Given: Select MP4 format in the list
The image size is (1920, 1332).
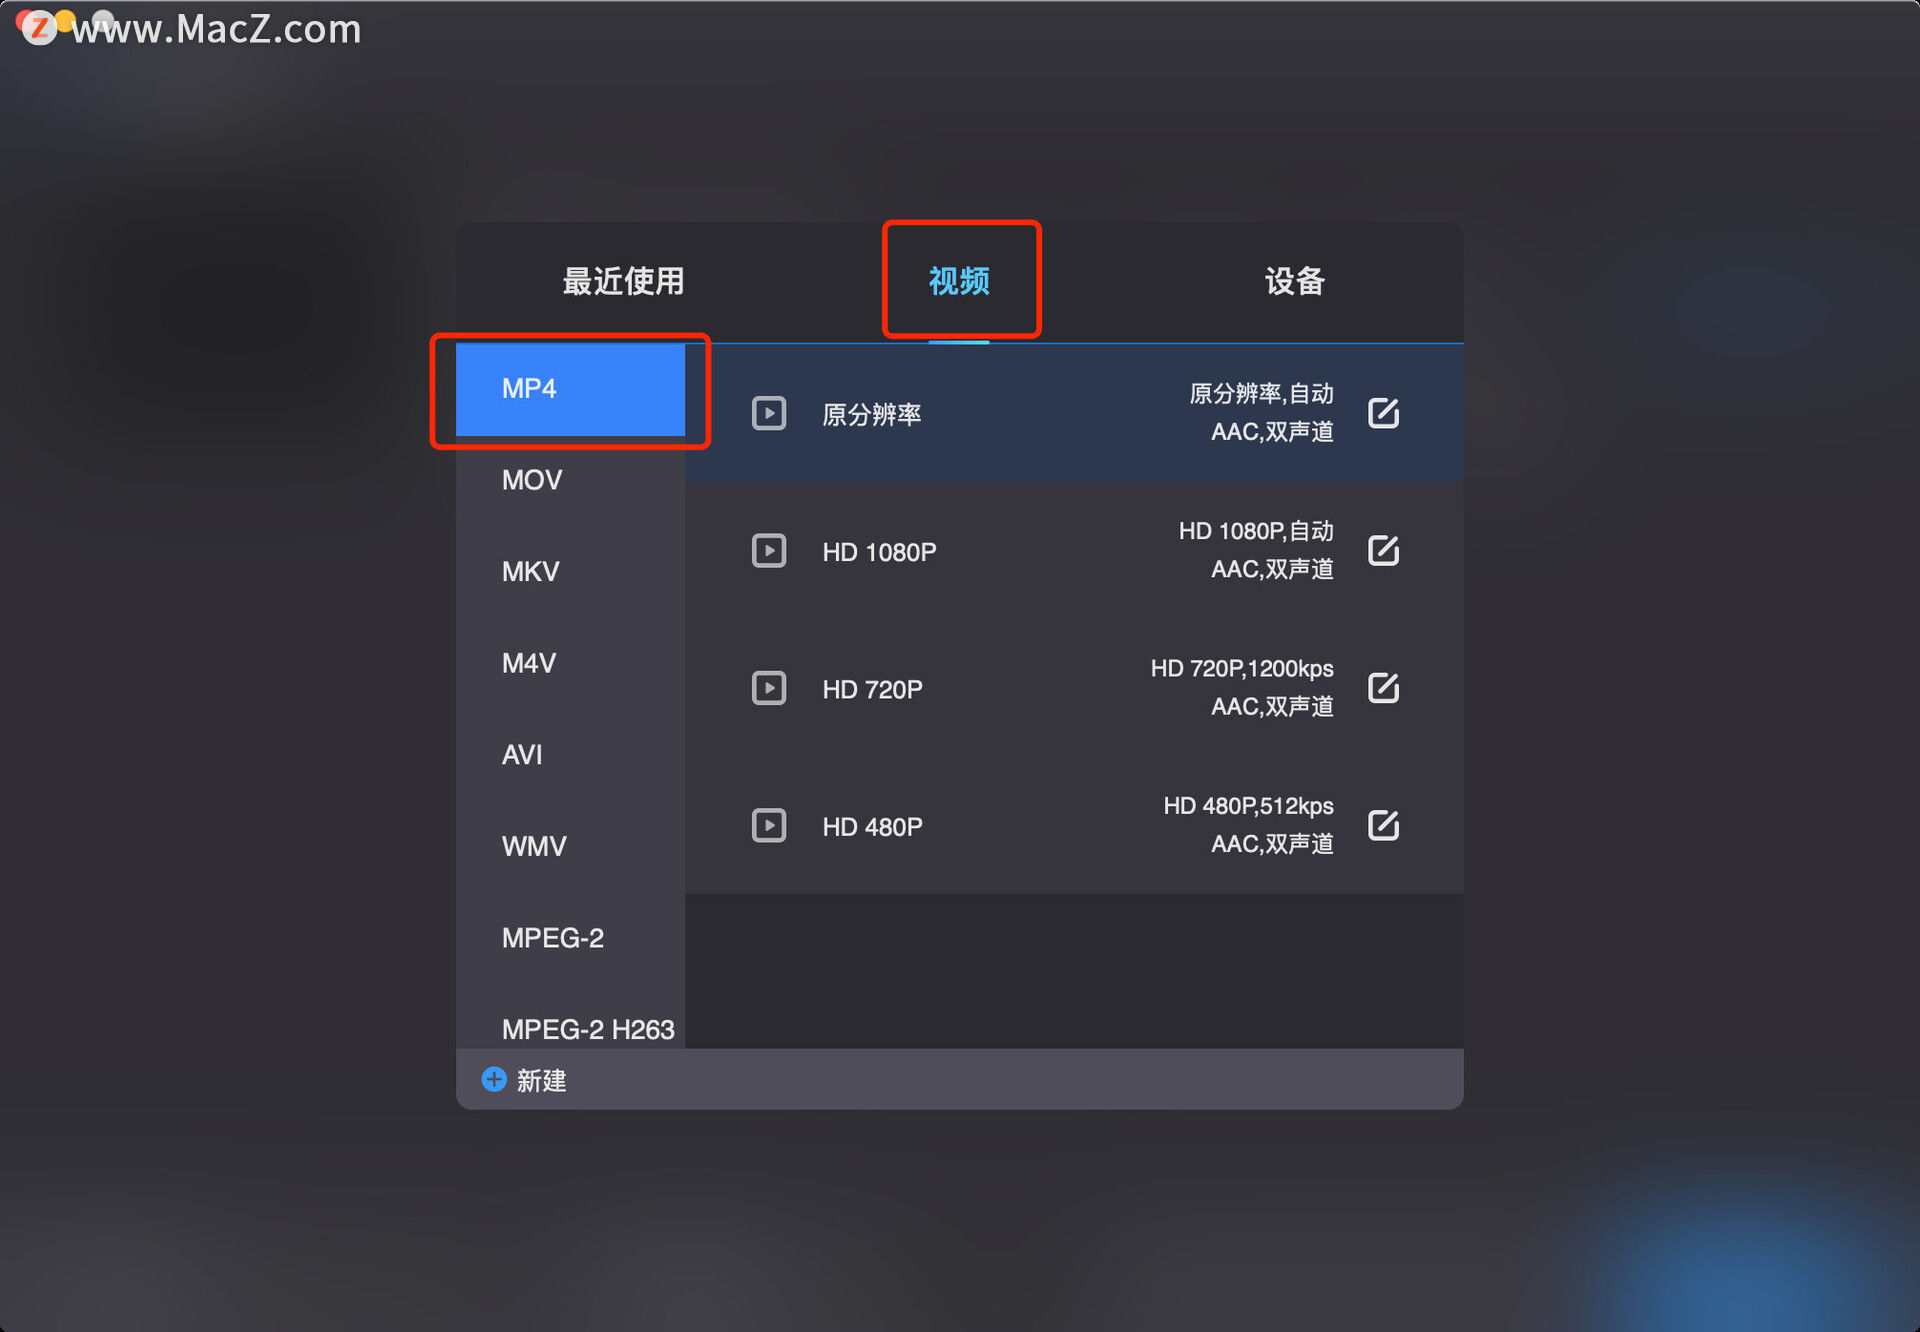Looking at the screenshot, I should (x=570, y=389).
